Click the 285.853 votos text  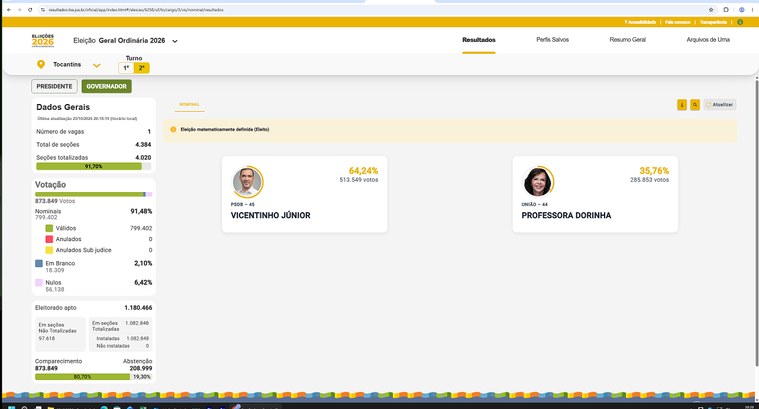coord(649,180)
